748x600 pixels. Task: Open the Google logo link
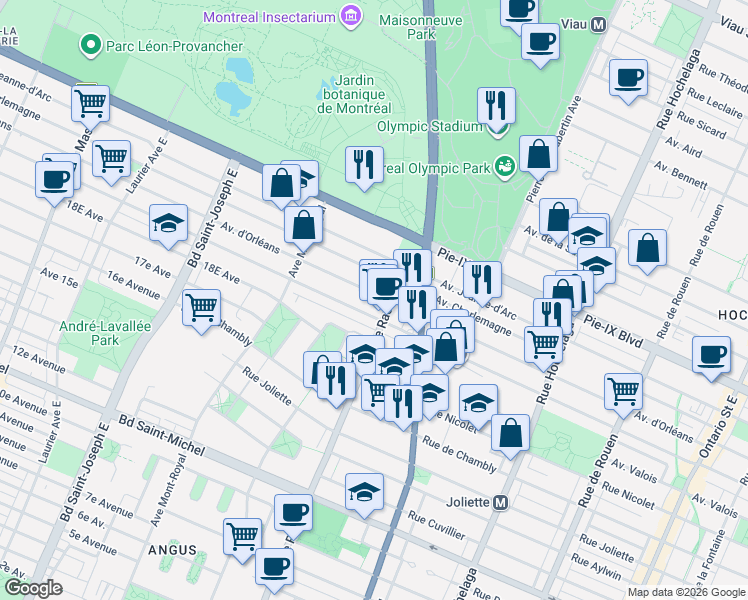click(34, 588)
